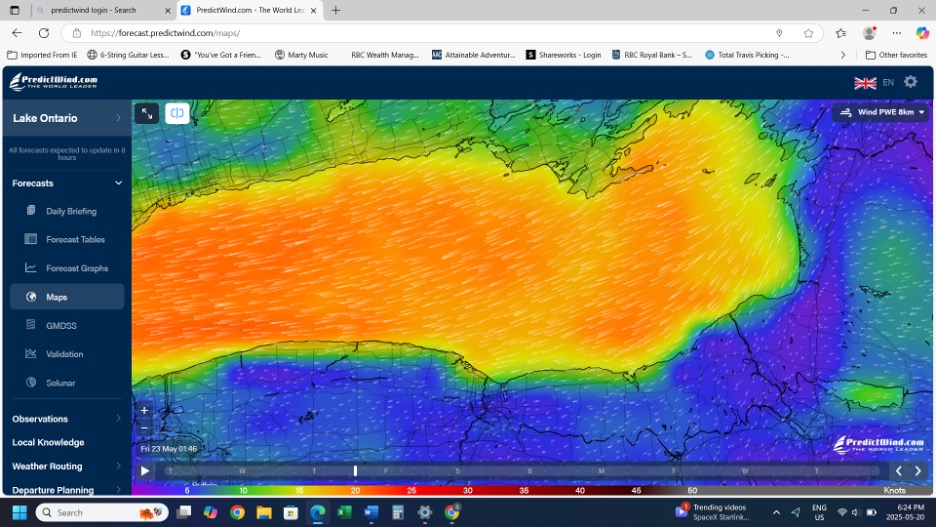Click the fullscreen expand map icon
This screenshot has height=528, width=936.
[x=146, y=114]
